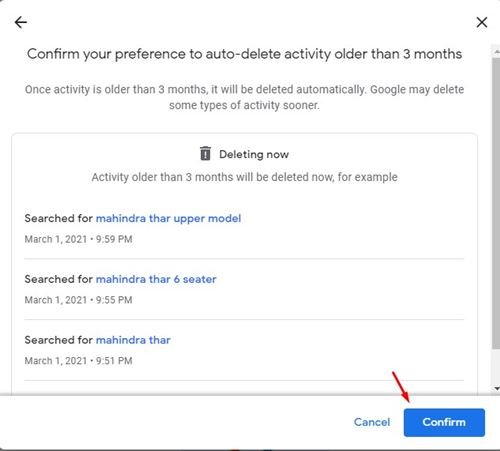Cancel the auto-delete preference
This screenshot has height=451, width=500.
(x=372, y=422)
